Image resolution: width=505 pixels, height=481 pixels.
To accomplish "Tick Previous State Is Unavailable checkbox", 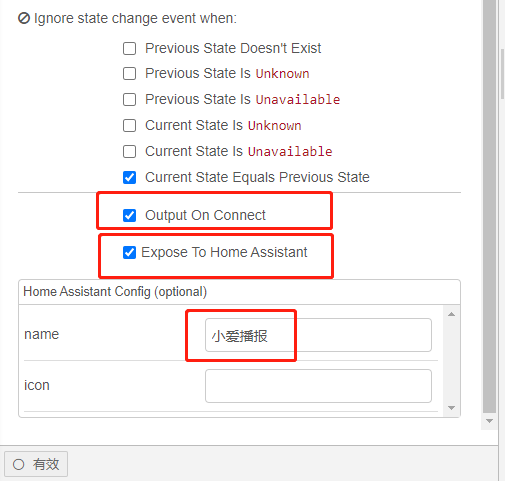I will (x=129, y=99).
